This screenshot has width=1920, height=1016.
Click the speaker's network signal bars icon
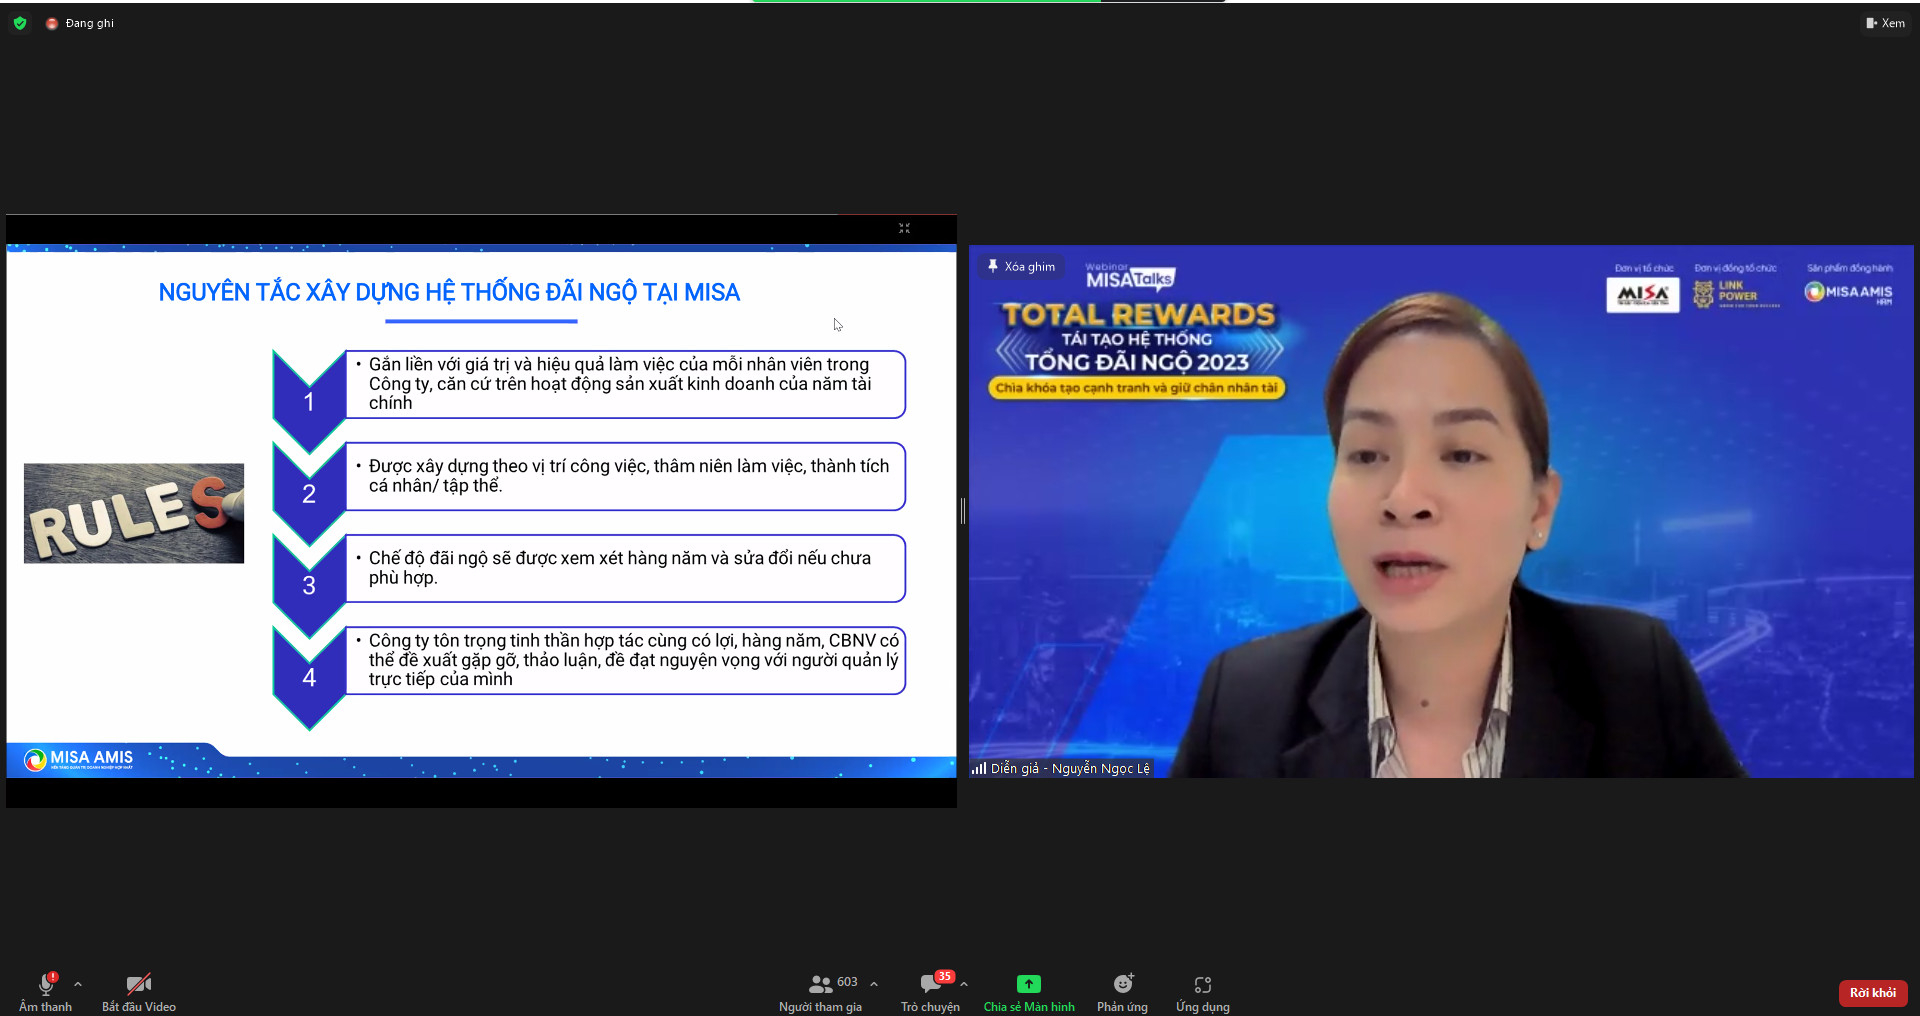click(x=979, y=768)
